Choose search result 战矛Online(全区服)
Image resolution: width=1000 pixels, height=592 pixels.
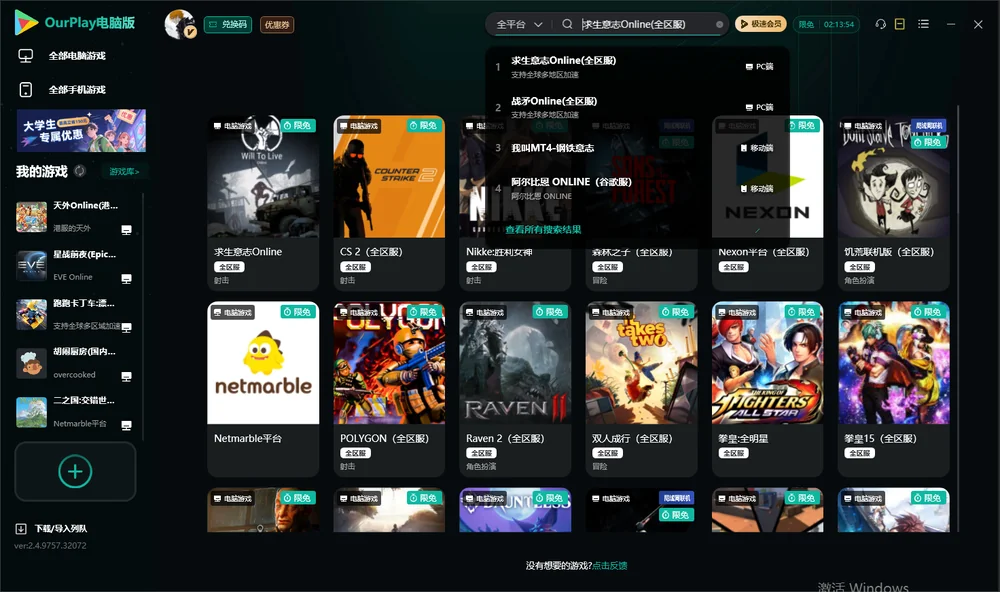coord(637,107)
